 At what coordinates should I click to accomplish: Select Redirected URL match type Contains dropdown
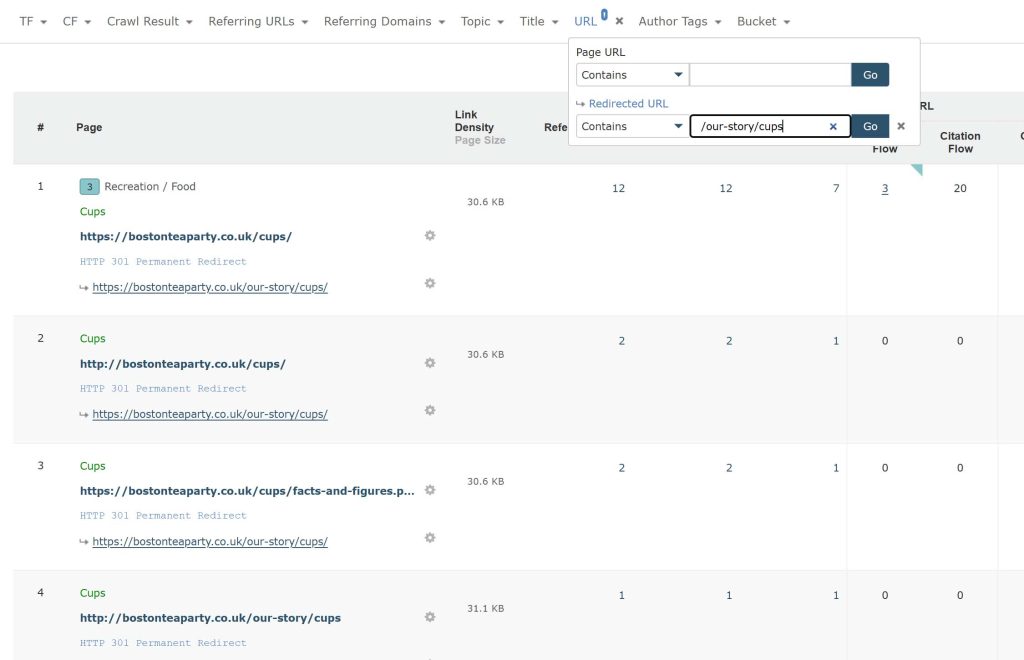click(x=632, y=127)
